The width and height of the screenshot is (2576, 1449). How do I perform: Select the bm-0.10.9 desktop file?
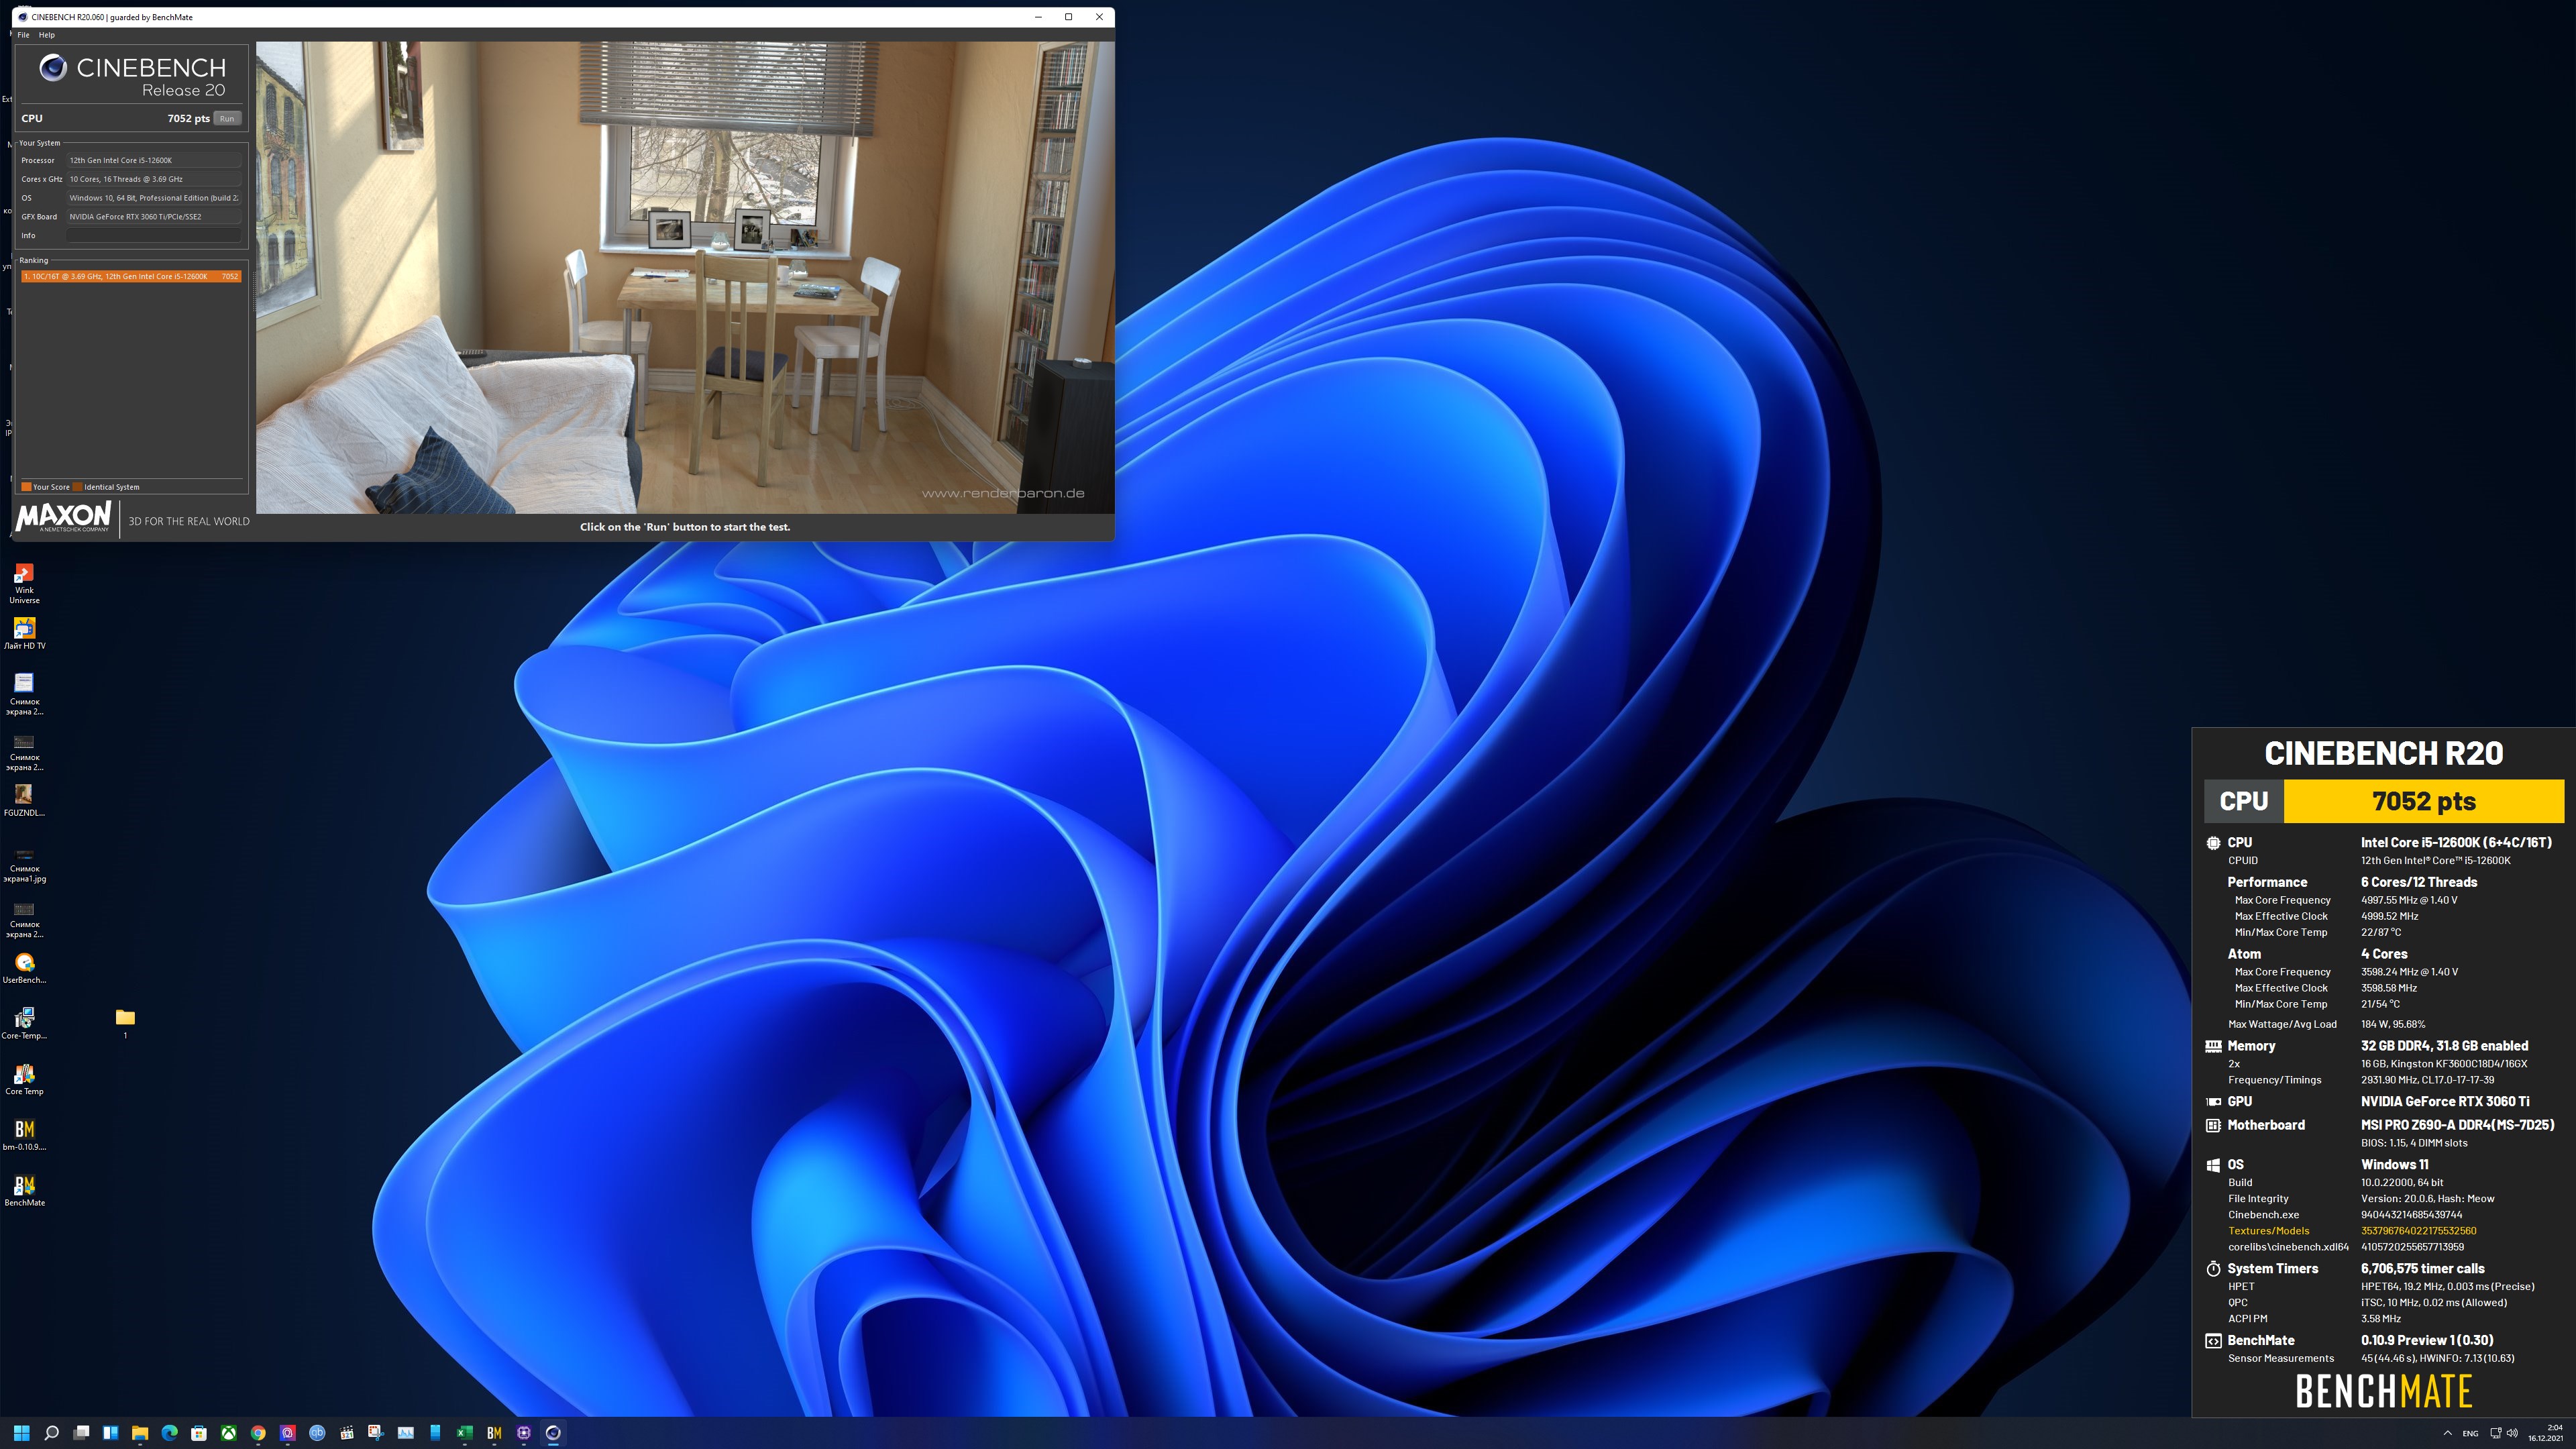click(24, 1134)
